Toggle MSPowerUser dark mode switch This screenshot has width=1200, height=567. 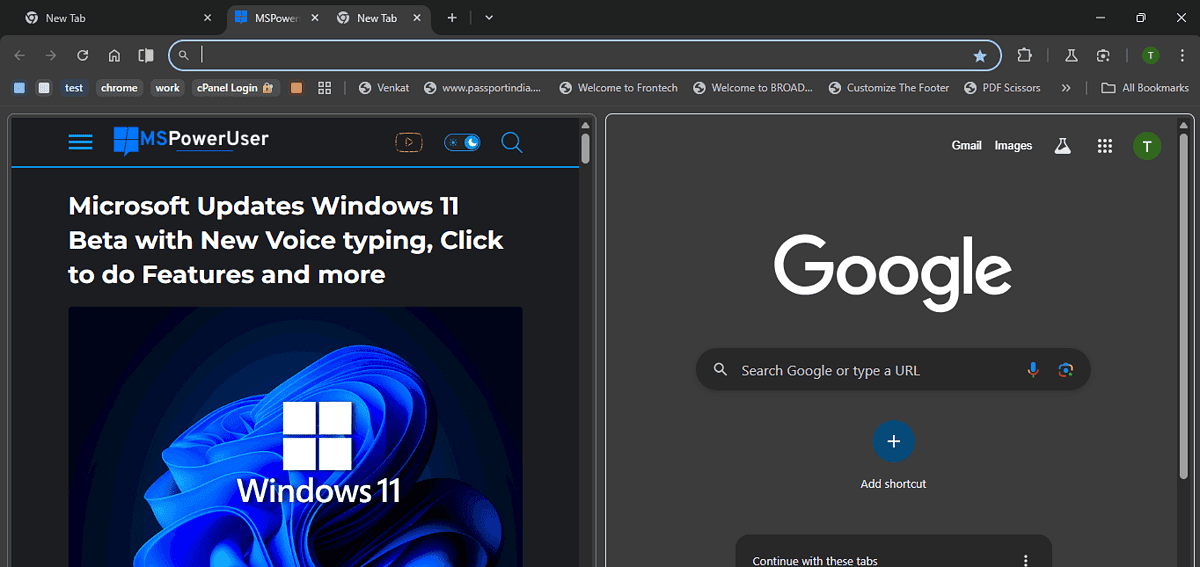[463, 142]
